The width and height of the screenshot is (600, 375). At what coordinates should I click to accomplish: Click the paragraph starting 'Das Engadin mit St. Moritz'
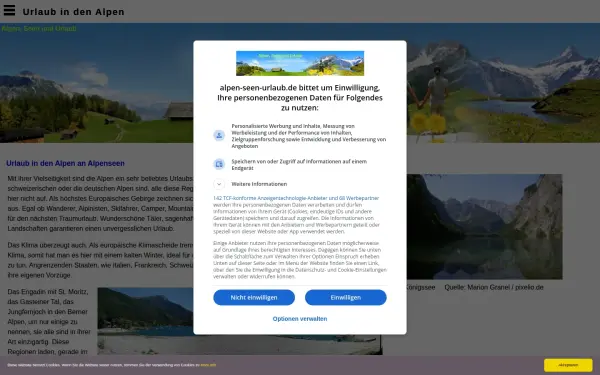(49, 321)
